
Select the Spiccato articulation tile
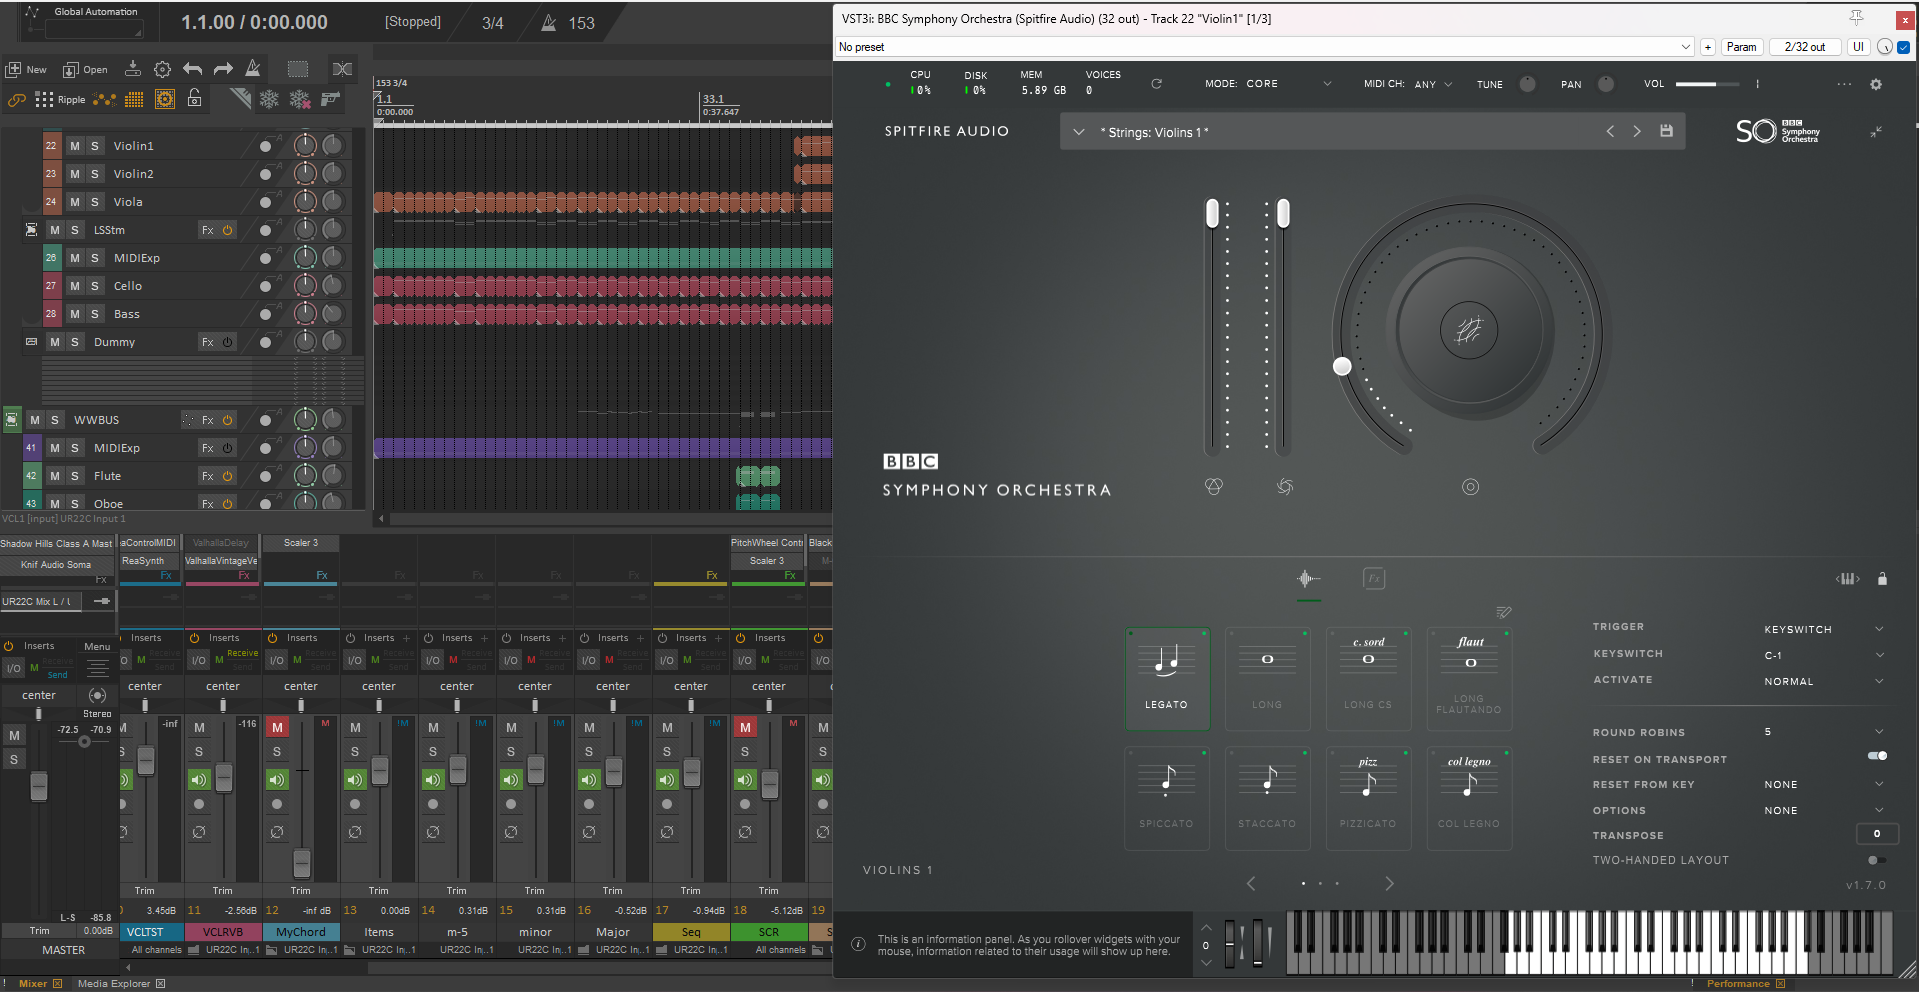[x=1167, y=798]
